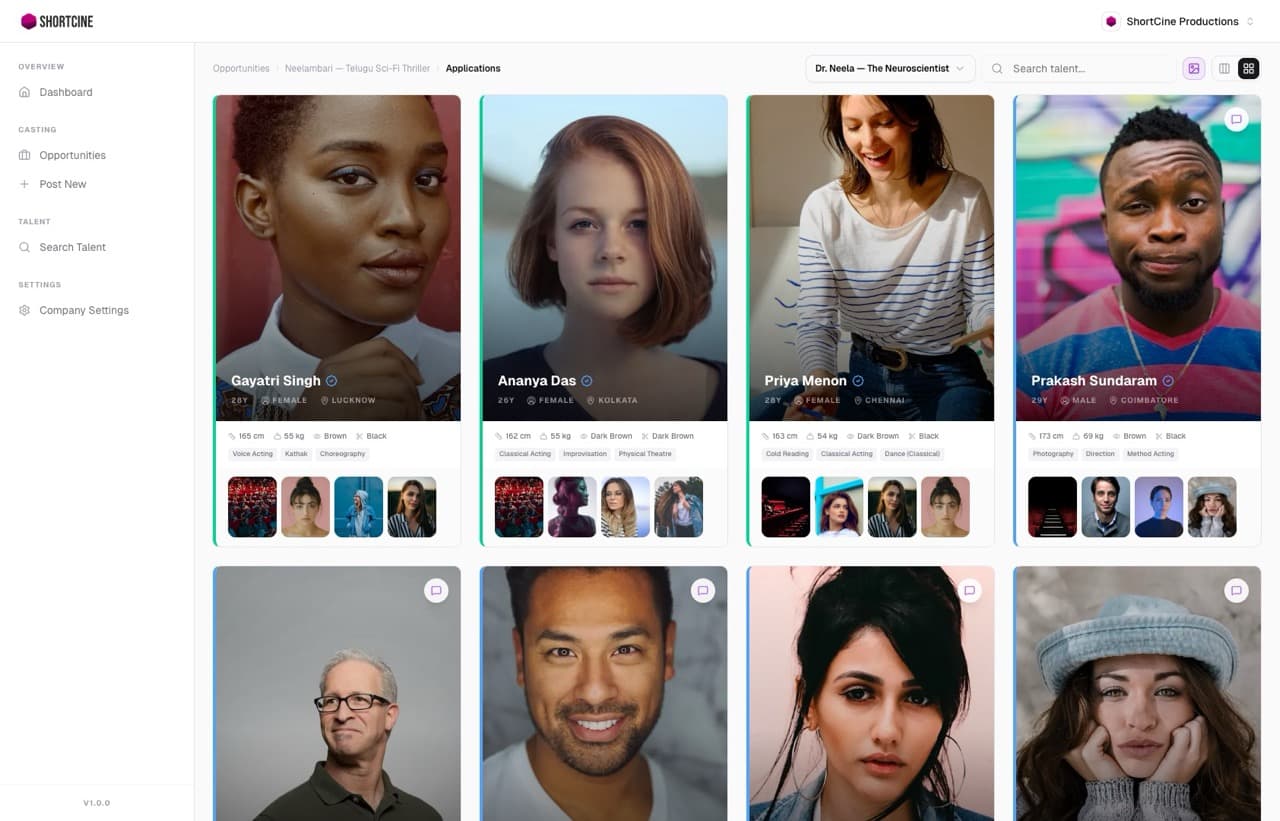Viewport: 1280px width, 821px height.
Task: Open the Company Settings gear icon
Action: click(x=25, y=310)
